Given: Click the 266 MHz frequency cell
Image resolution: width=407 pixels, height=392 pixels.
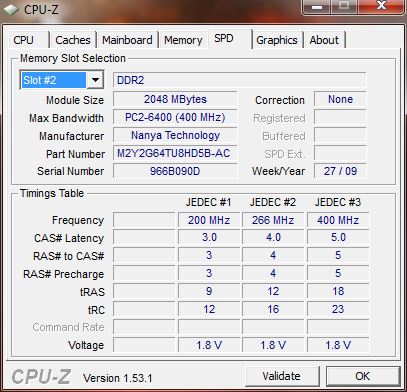Looking at the screenshot, I should coord(273,220).
